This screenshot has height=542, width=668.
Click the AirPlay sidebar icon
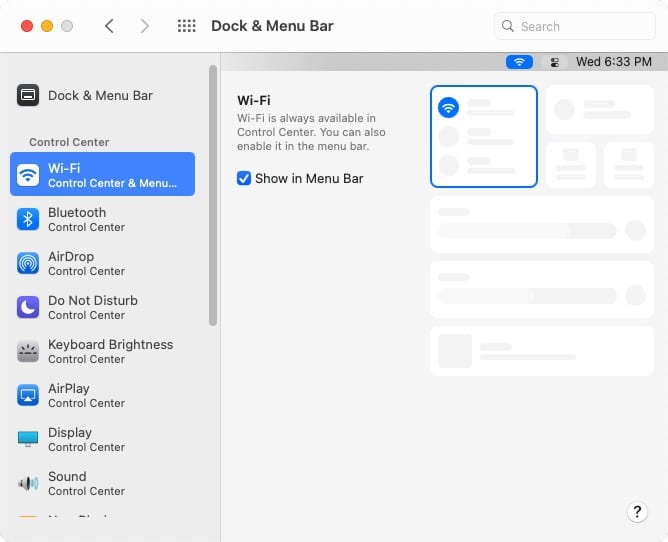coord(28,395)
